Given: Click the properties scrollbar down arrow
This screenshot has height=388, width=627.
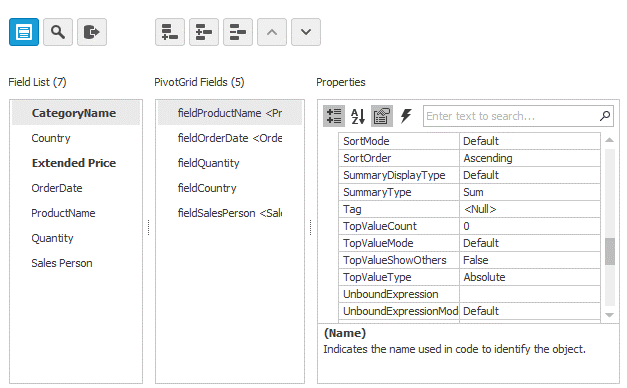Looking at the screenshot, I should (609, 315).
